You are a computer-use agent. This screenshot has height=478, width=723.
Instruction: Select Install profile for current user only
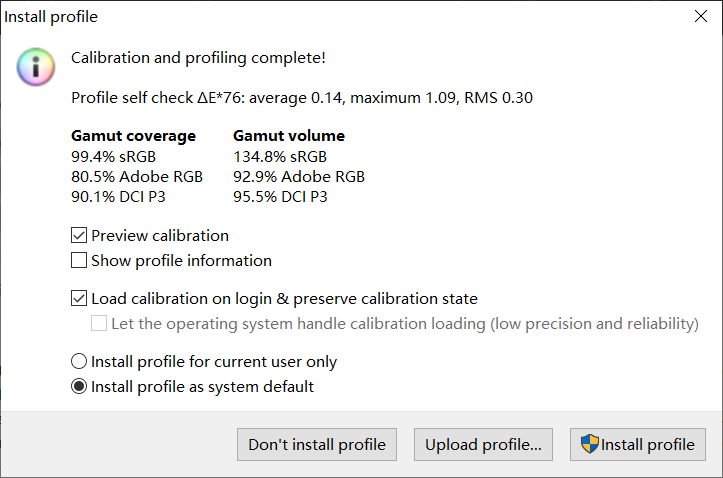point(80,362)
